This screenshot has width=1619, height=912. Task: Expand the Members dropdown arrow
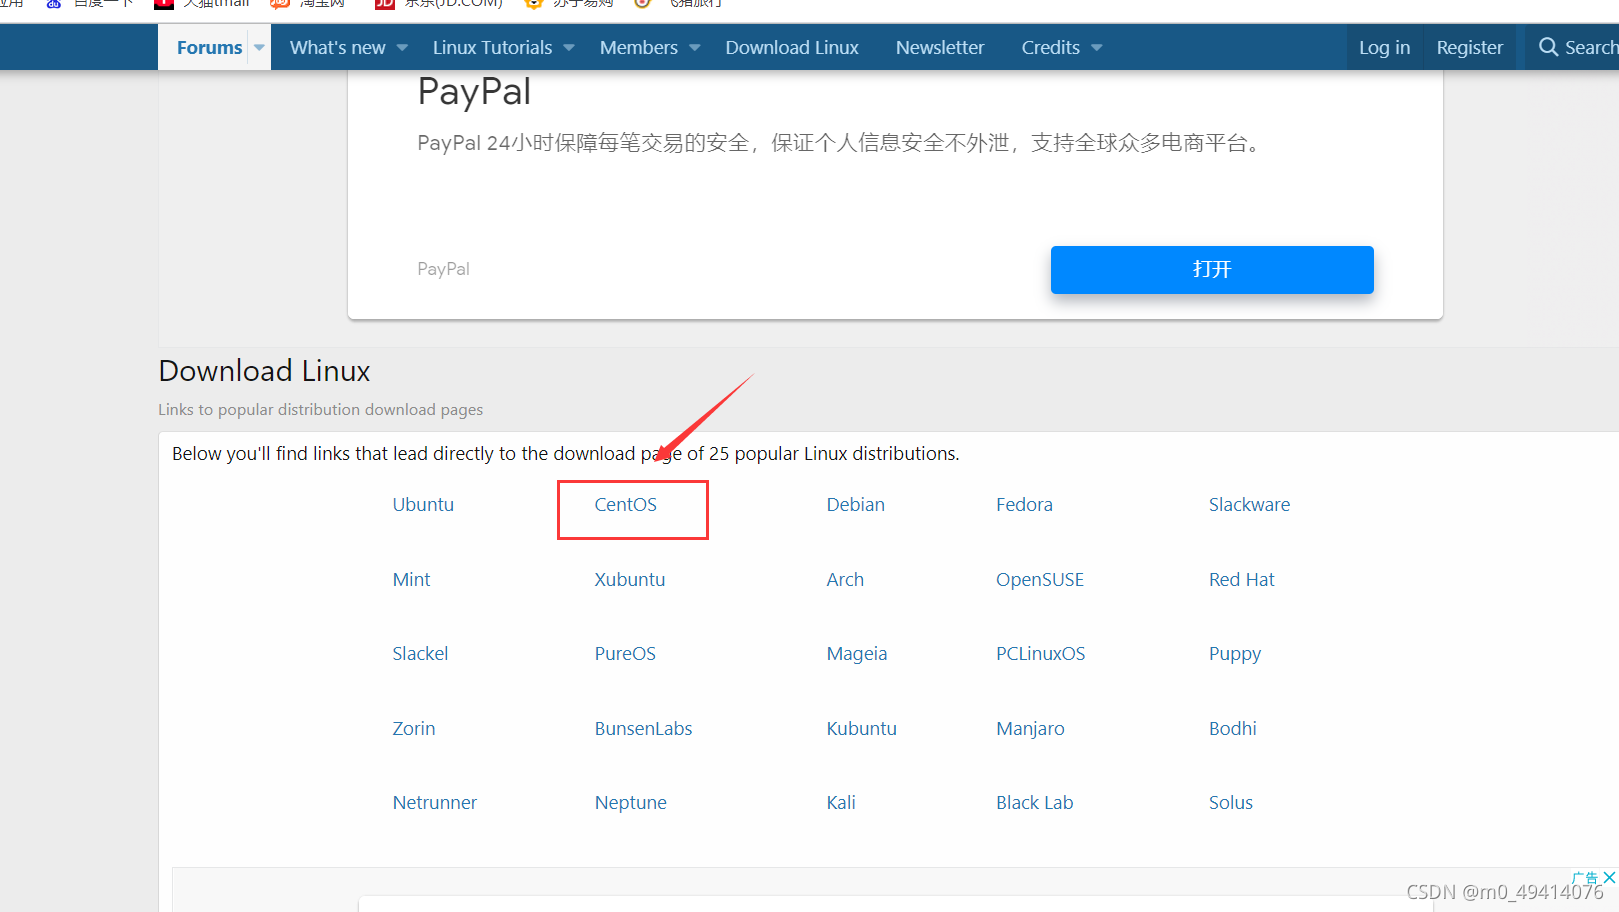point(695,47)
